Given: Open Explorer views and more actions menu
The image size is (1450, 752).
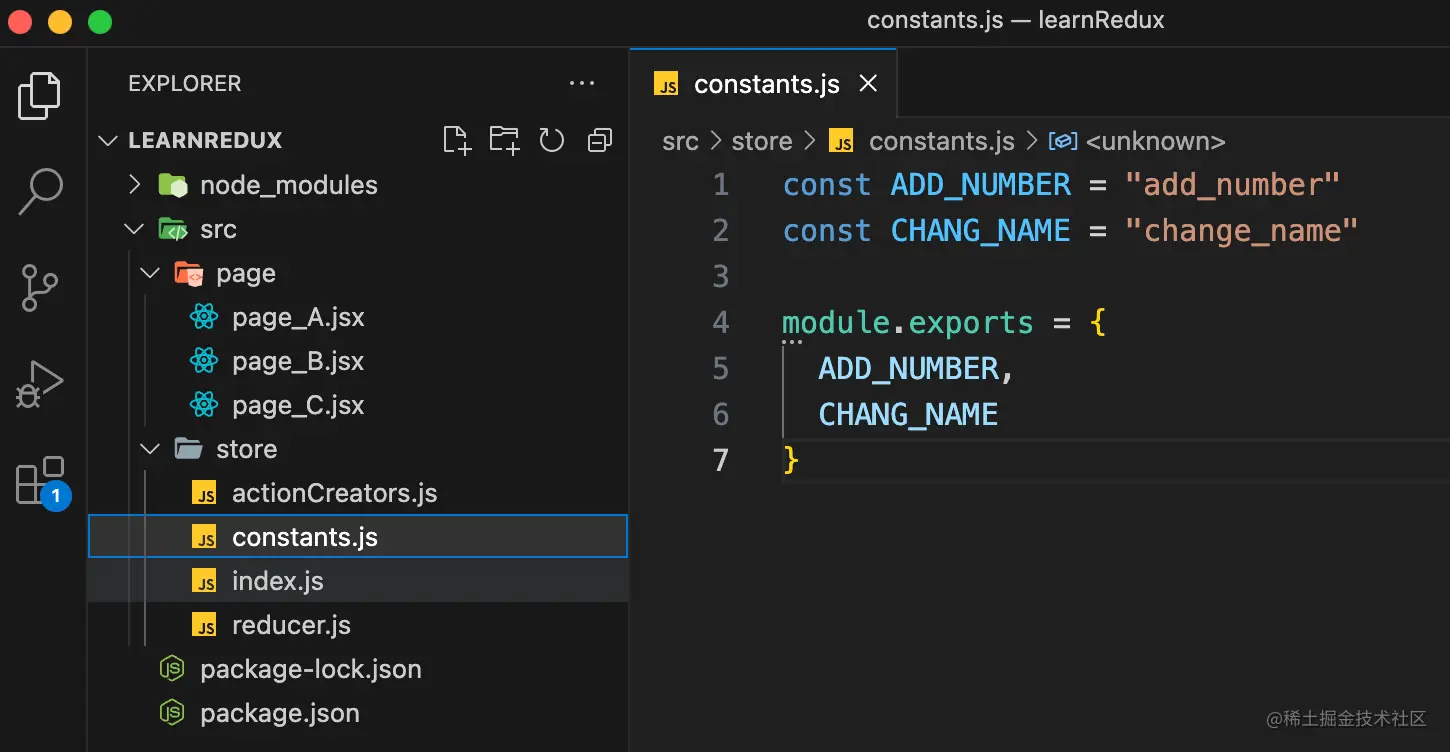Looking at the screenshot, I should pyautogui.click(x=582, y=84).
